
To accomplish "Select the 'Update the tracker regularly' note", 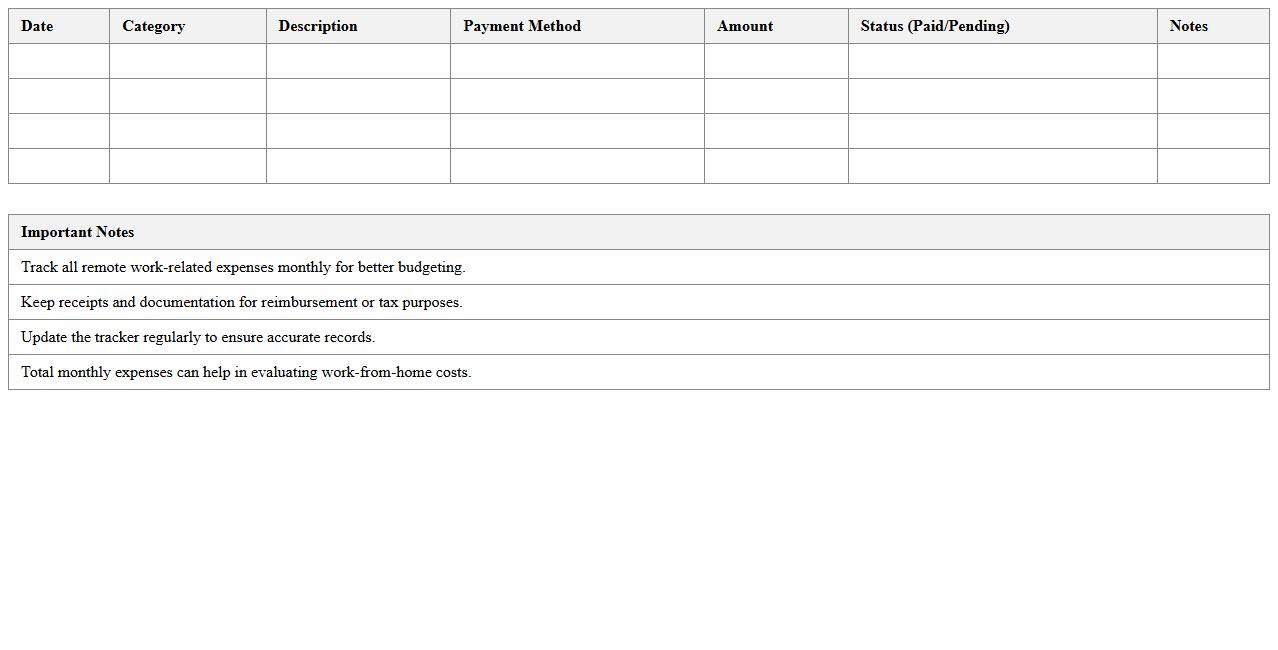I will (198, 337).
